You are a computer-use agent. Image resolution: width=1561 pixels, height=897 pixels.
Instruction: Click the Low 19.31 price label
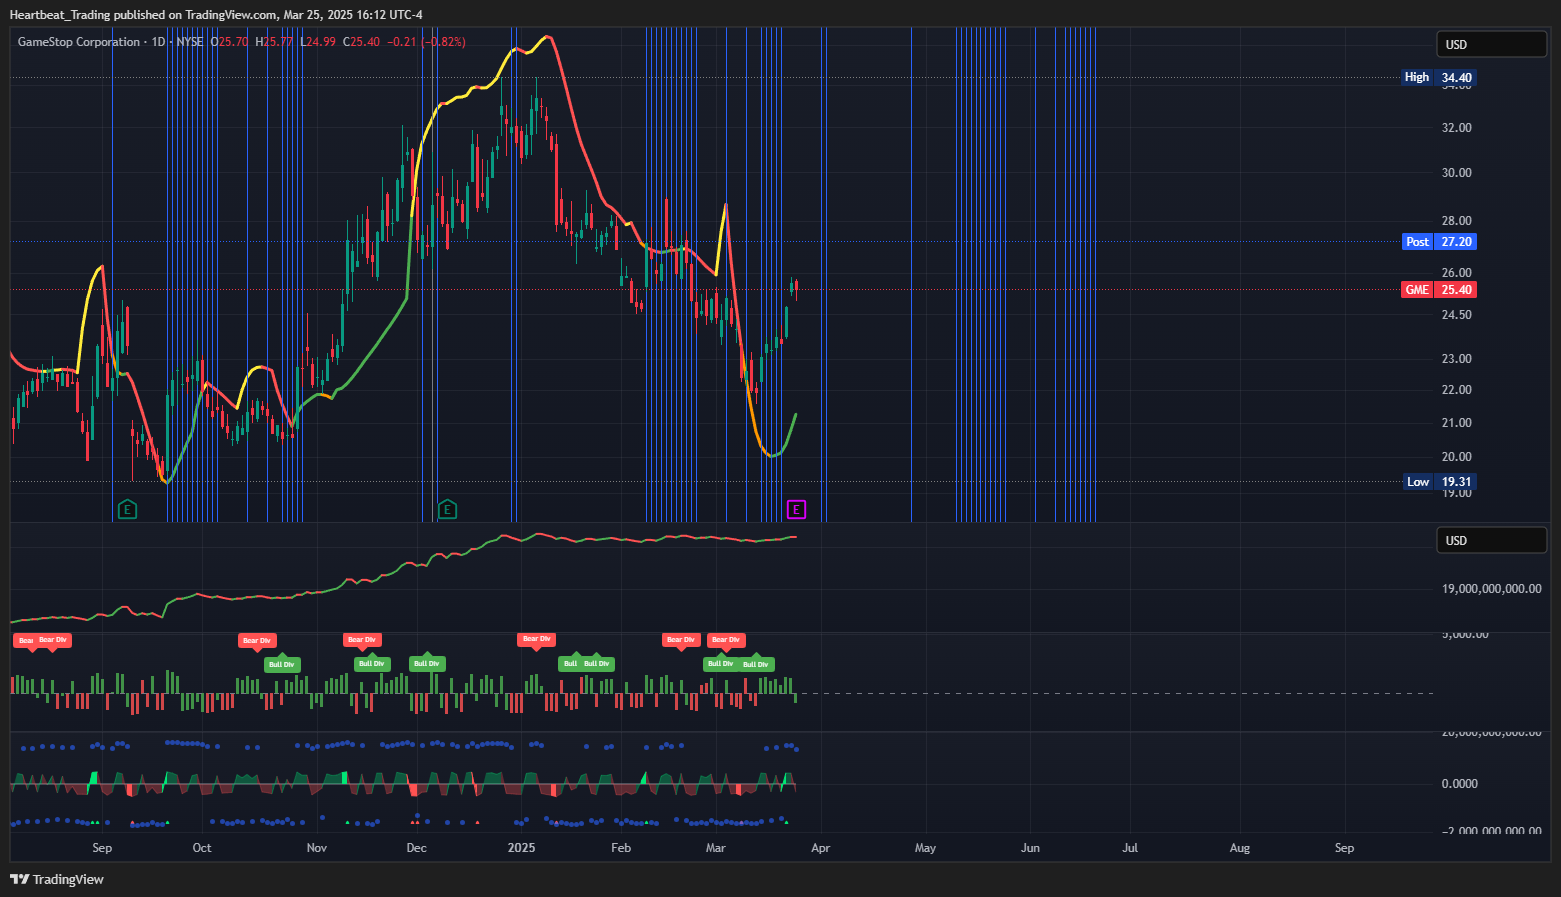[1440, 482]
